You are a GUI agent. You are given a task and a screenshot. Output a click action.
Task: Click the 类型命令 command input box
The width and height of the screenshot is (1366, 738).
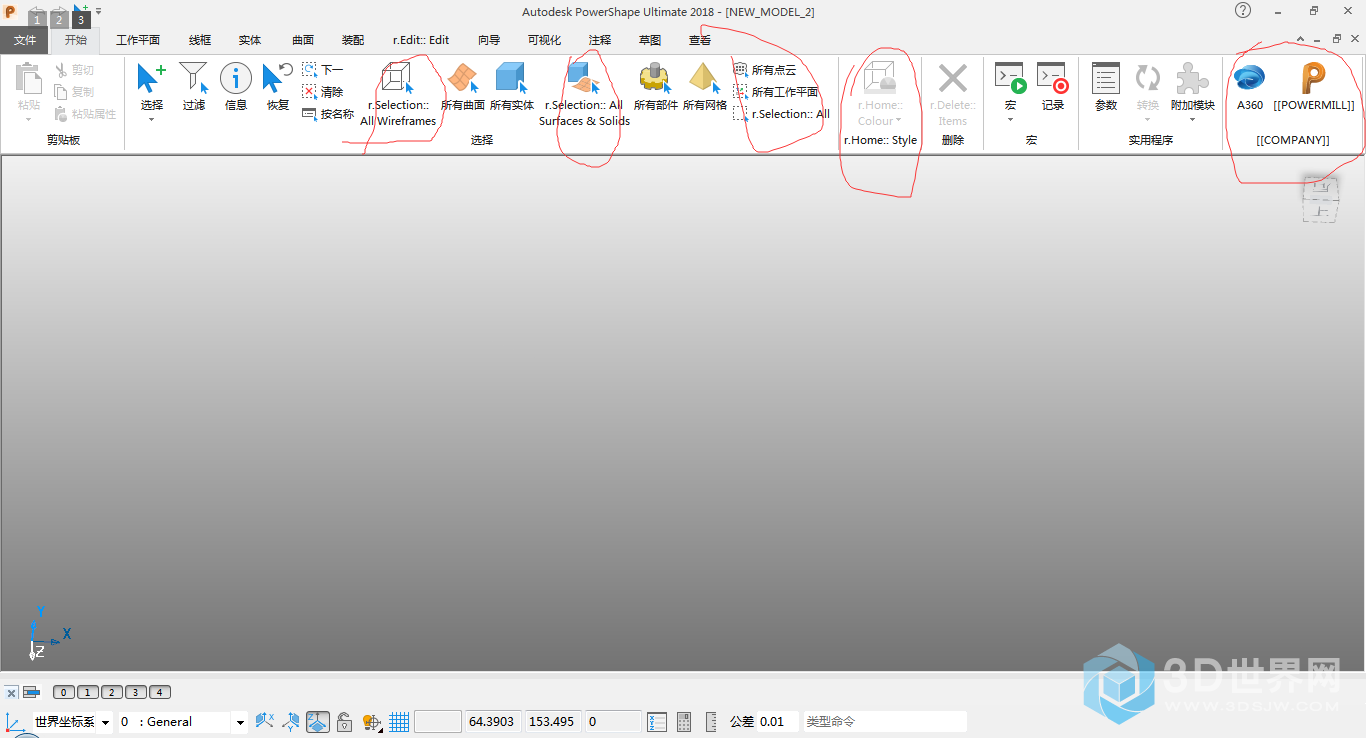click(x=885, y=722)
